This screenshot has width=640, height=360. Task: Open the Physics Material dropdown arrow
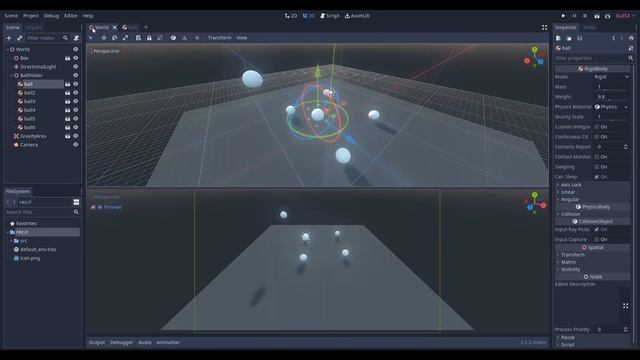626,107
